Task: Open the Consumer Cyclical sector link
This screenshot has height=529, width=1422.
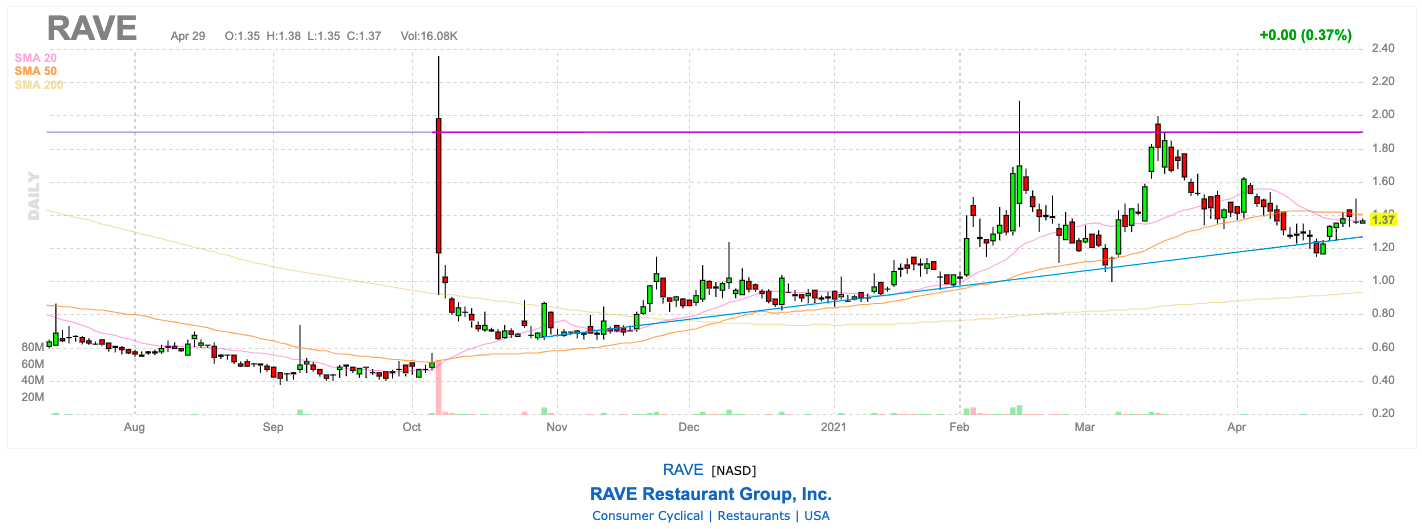Action: (648, 516)
